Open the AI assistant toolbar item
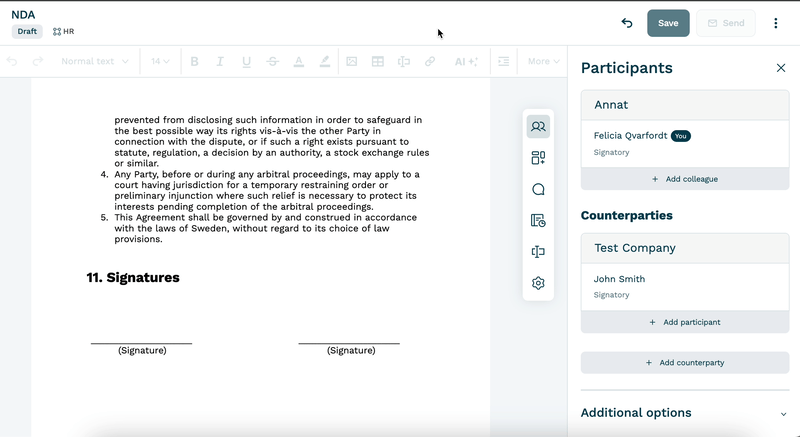 point(466,61)
